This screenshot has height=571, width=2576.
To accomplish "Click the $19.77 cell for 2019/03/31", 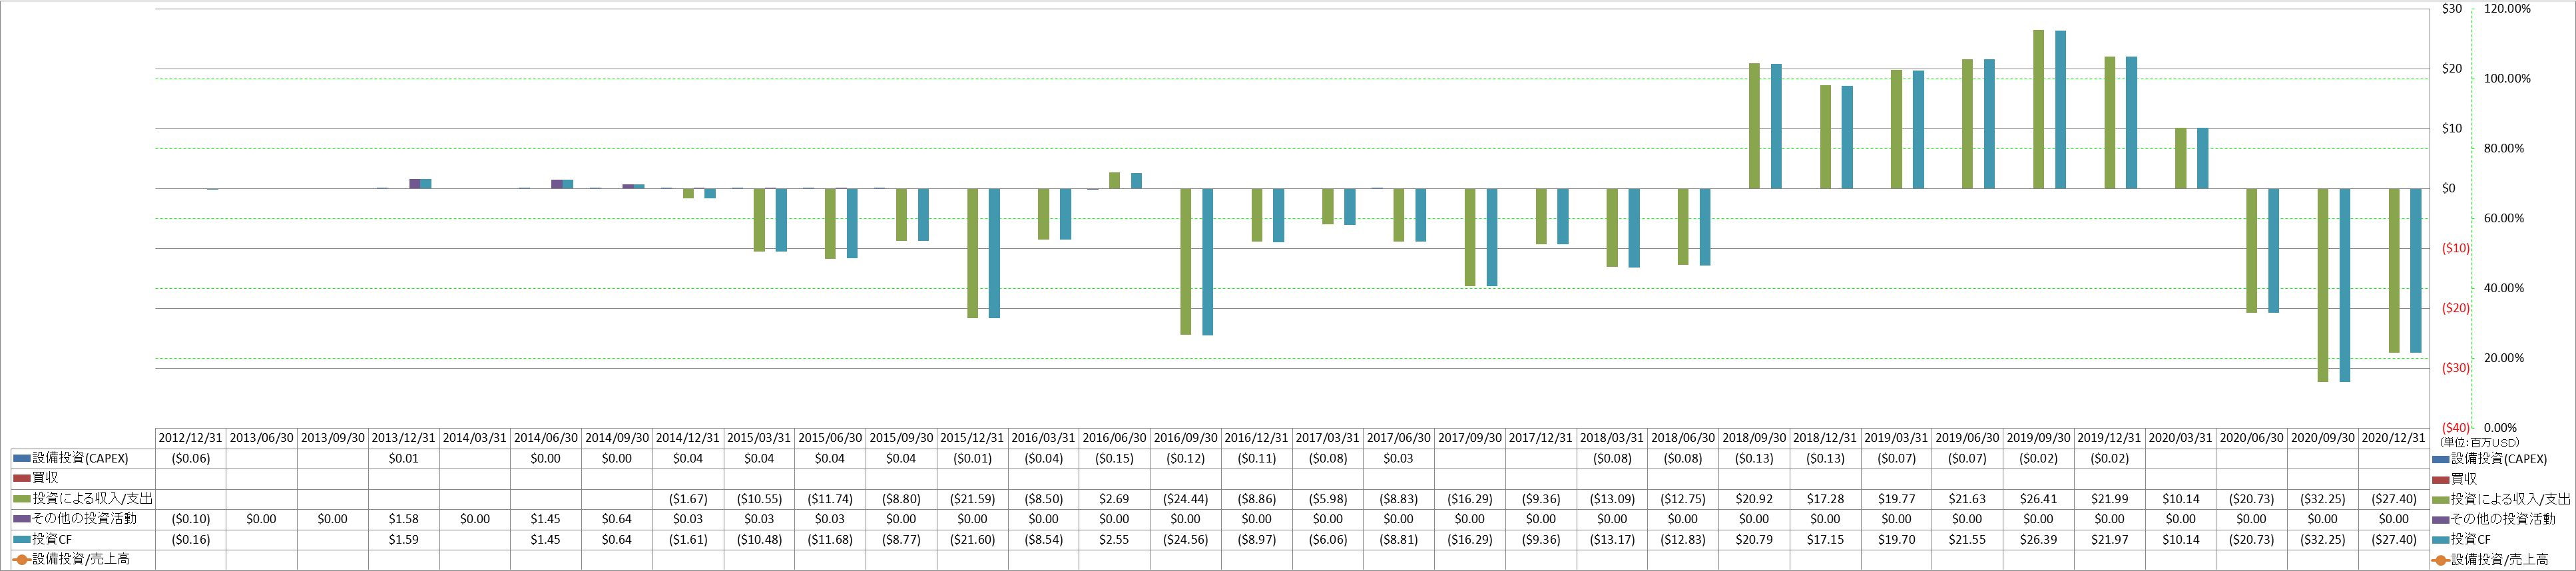I will pos(1896,499).
